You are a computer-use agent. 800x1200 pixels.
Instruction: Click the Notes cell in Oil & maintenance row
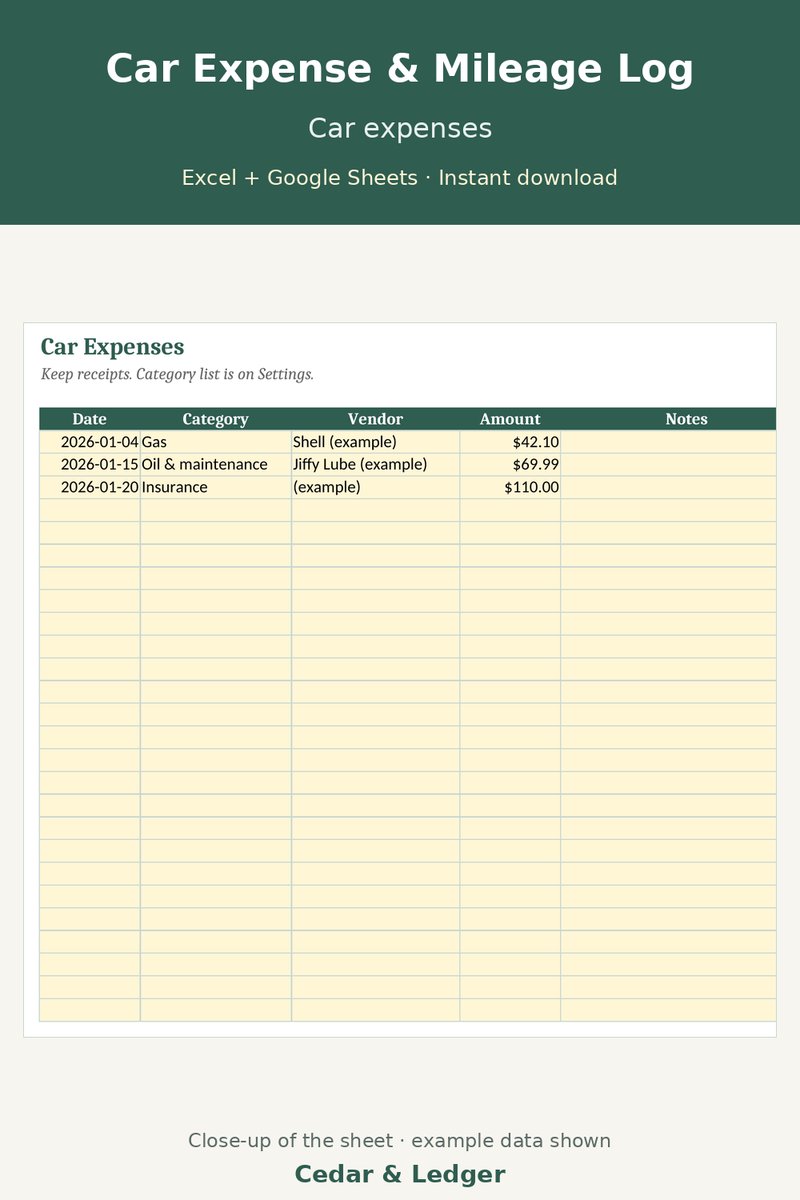click(668, 465)
